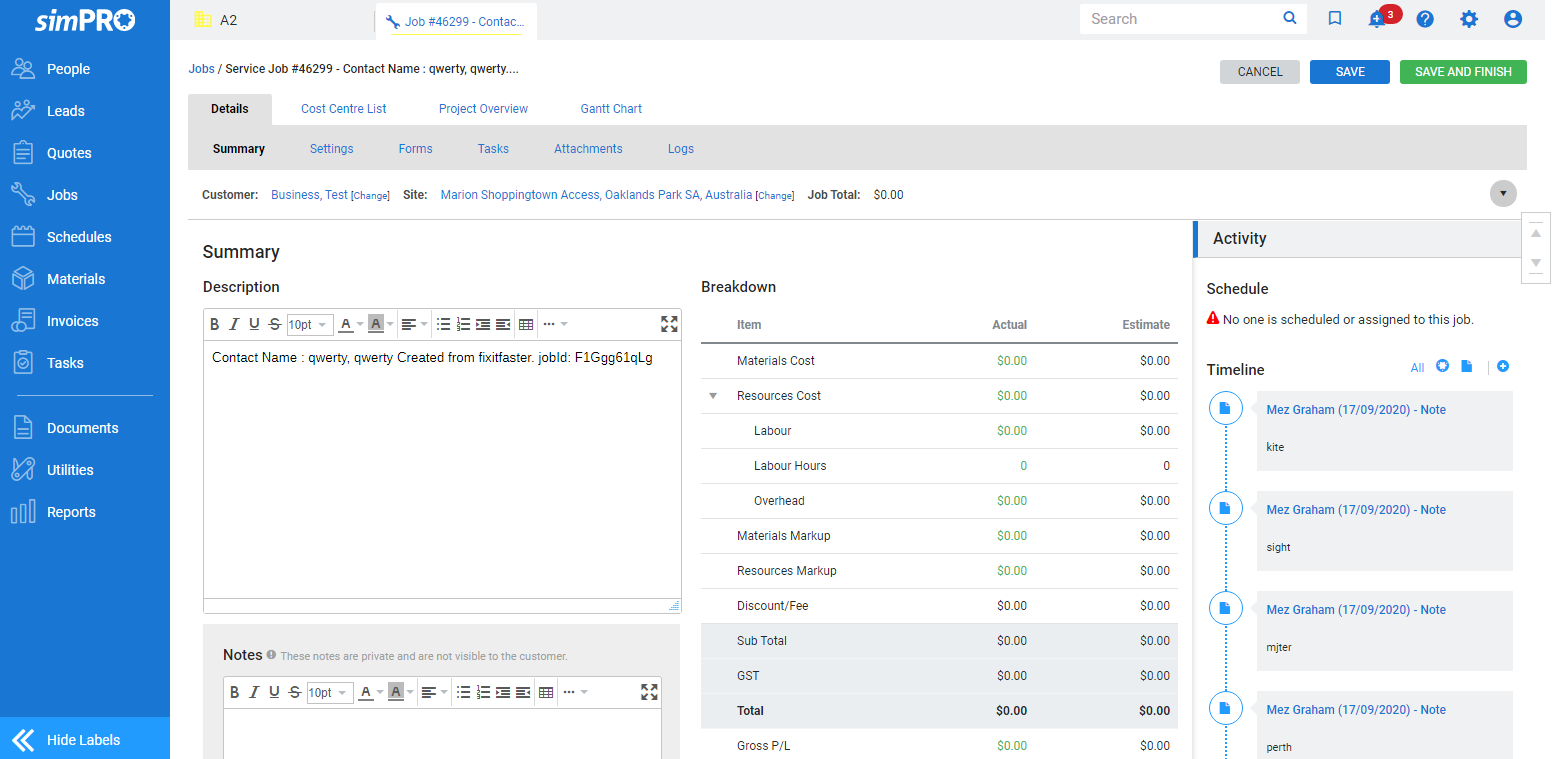Insert numbered list in Description editor

coord(463,324)
